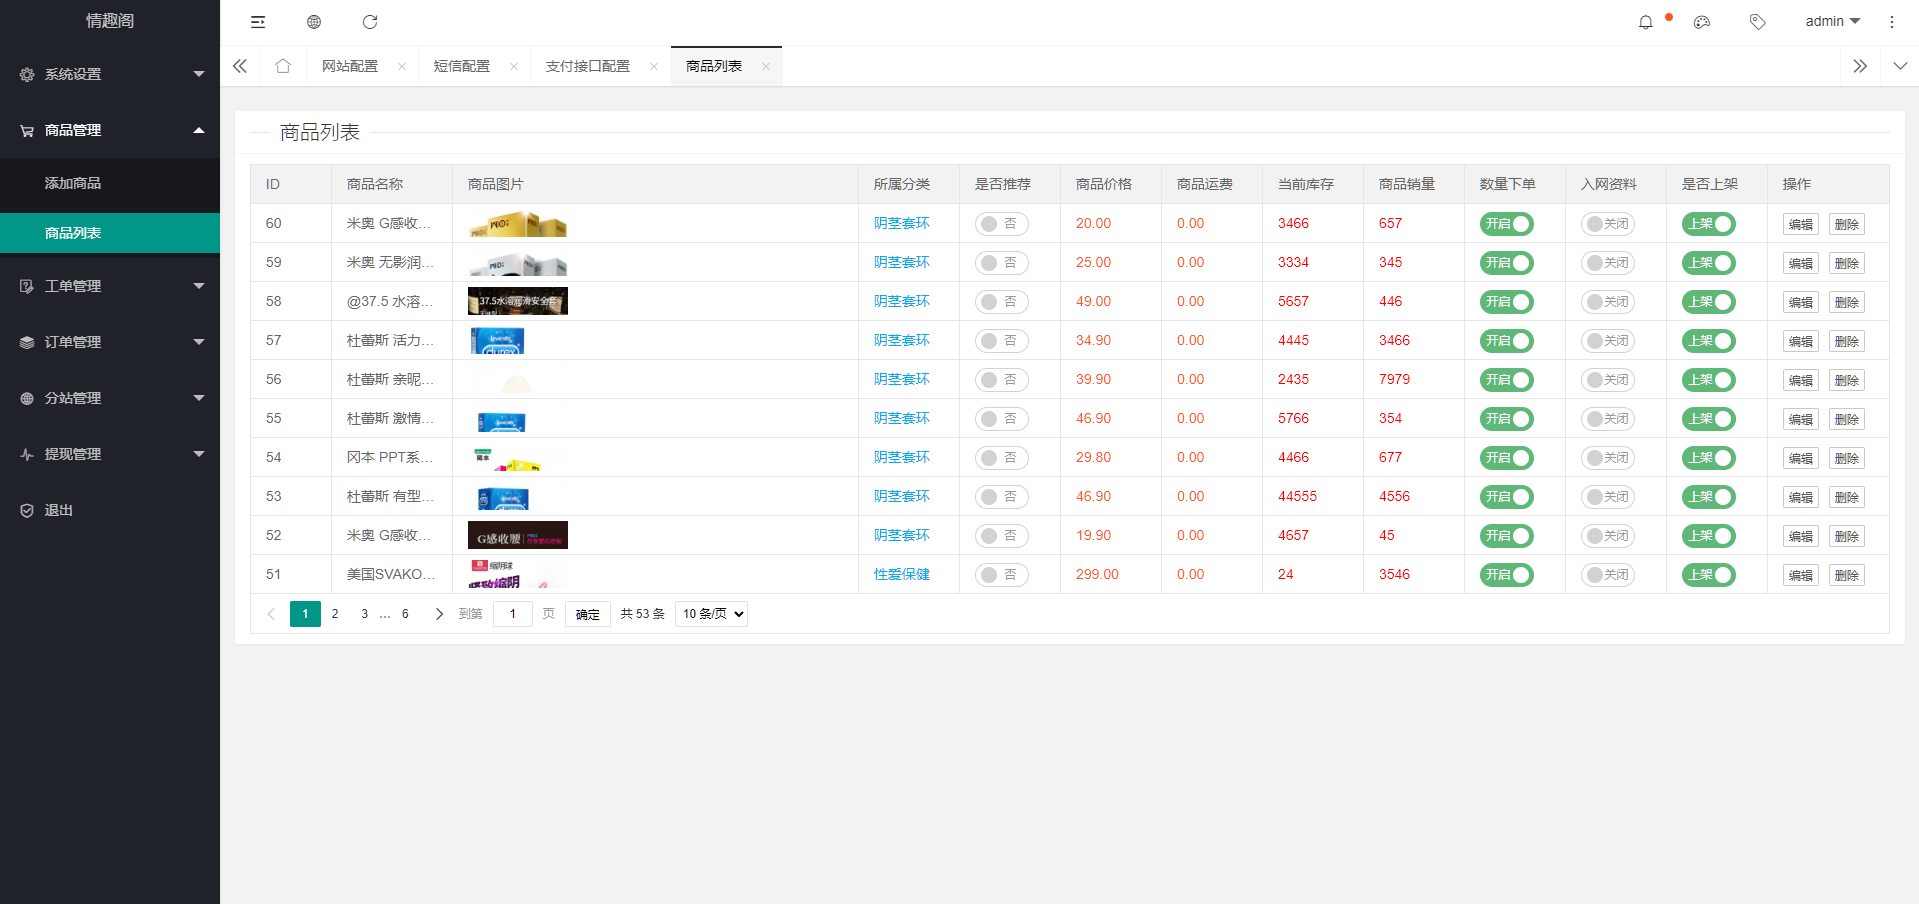Go to home tab icon
Screen dimensions: 1919x904
[283, 66]
